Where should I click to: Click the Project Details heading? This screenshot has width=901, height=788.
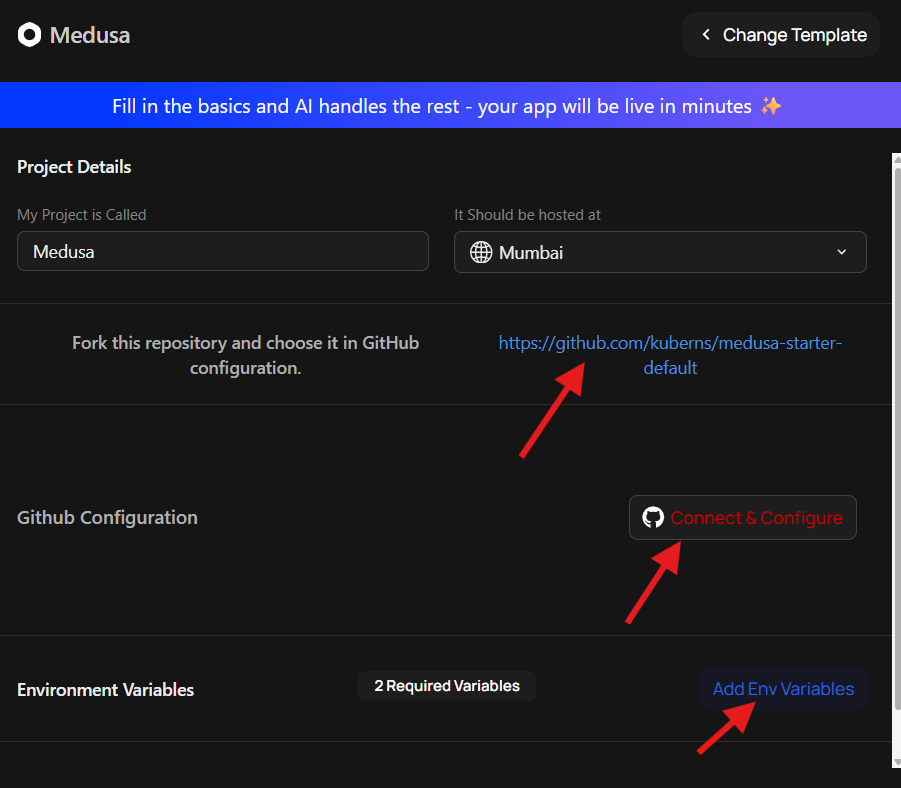coord(74,167)
